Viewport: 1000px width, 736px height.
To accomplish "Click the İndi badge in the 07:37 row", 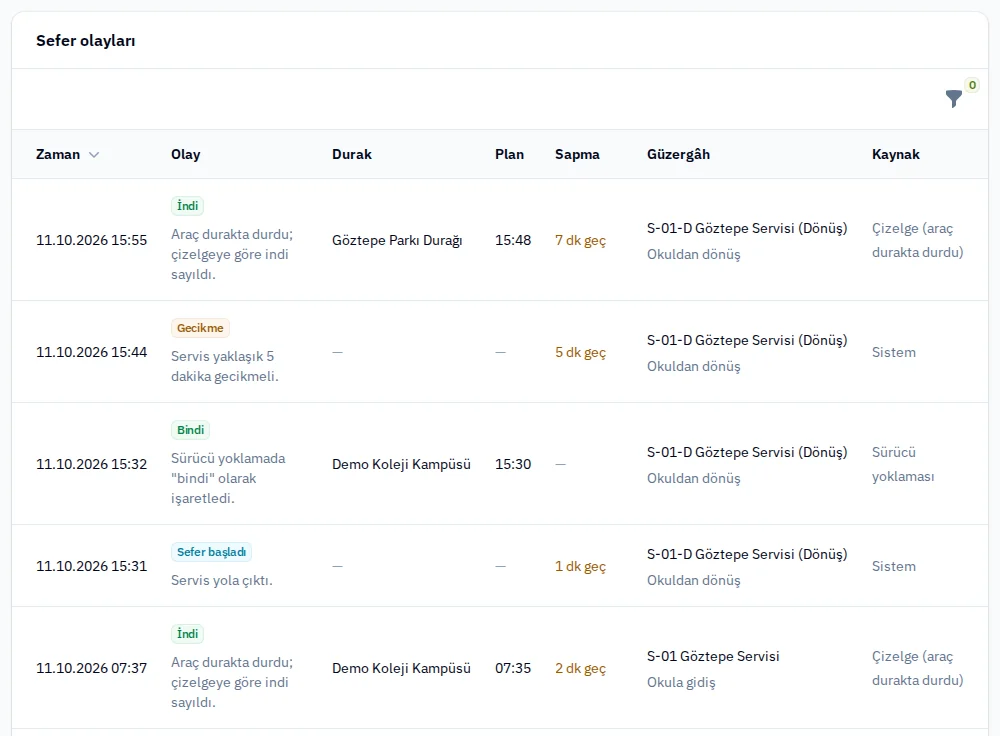I will click(188, 634).
